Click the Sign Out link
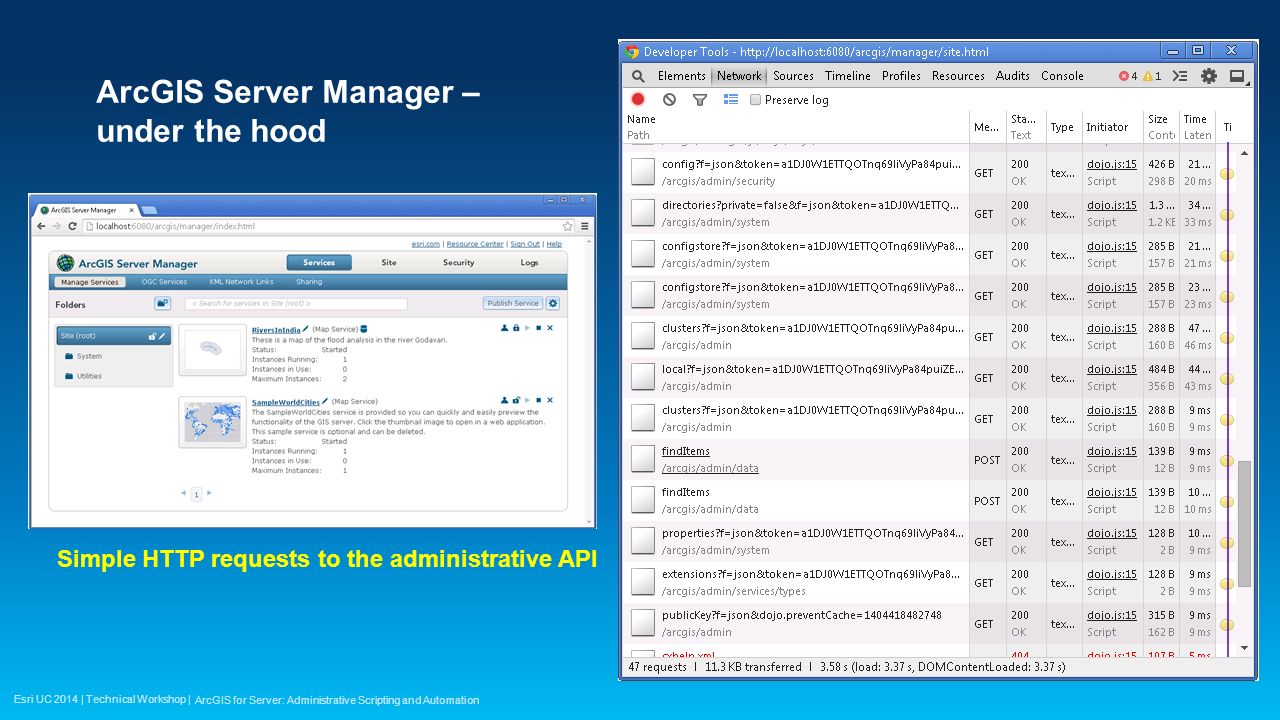Image resolution: width=1280 pixels, height=720 pixels. 524,244
